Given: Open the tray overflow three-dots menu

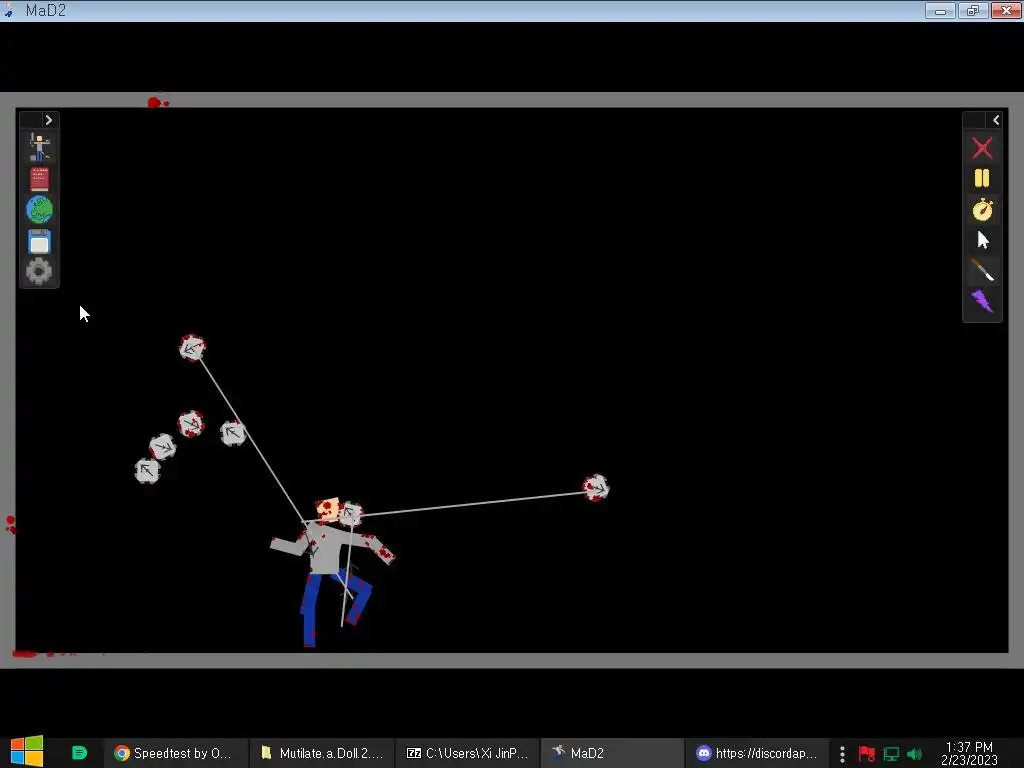Looking at the screenshot, I should [x=842, y=754].
